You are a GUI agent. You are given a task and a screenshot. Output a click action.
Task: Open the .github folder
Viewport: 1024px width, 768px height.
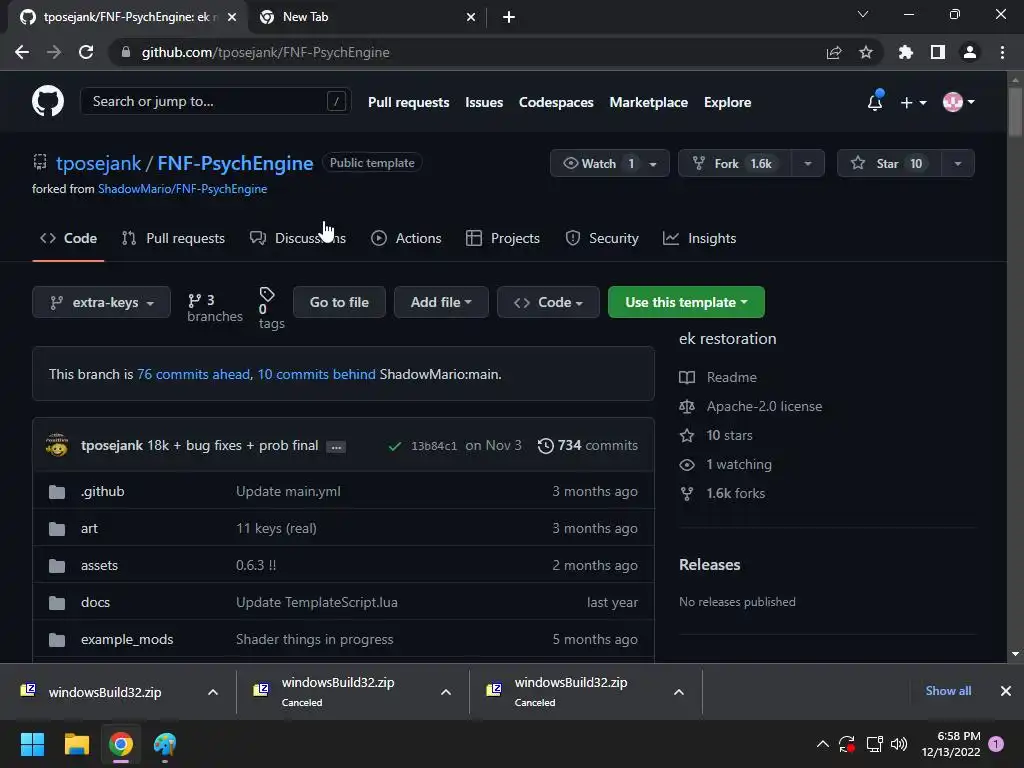[103, 491]
